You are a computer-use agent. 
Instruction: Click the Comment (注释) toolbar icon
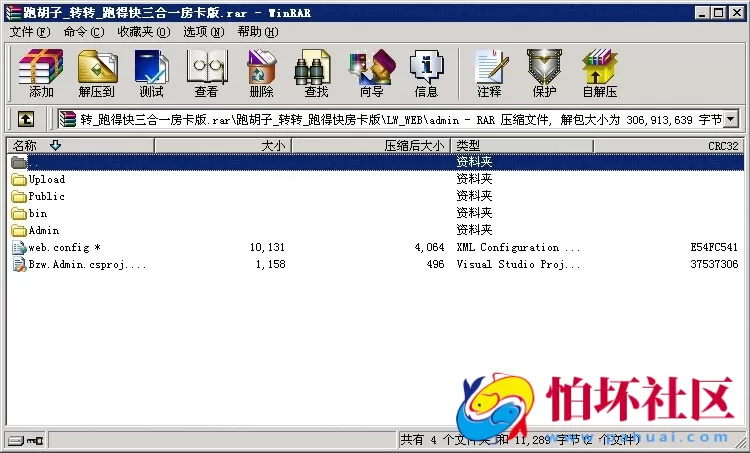(x=490, y=73)
